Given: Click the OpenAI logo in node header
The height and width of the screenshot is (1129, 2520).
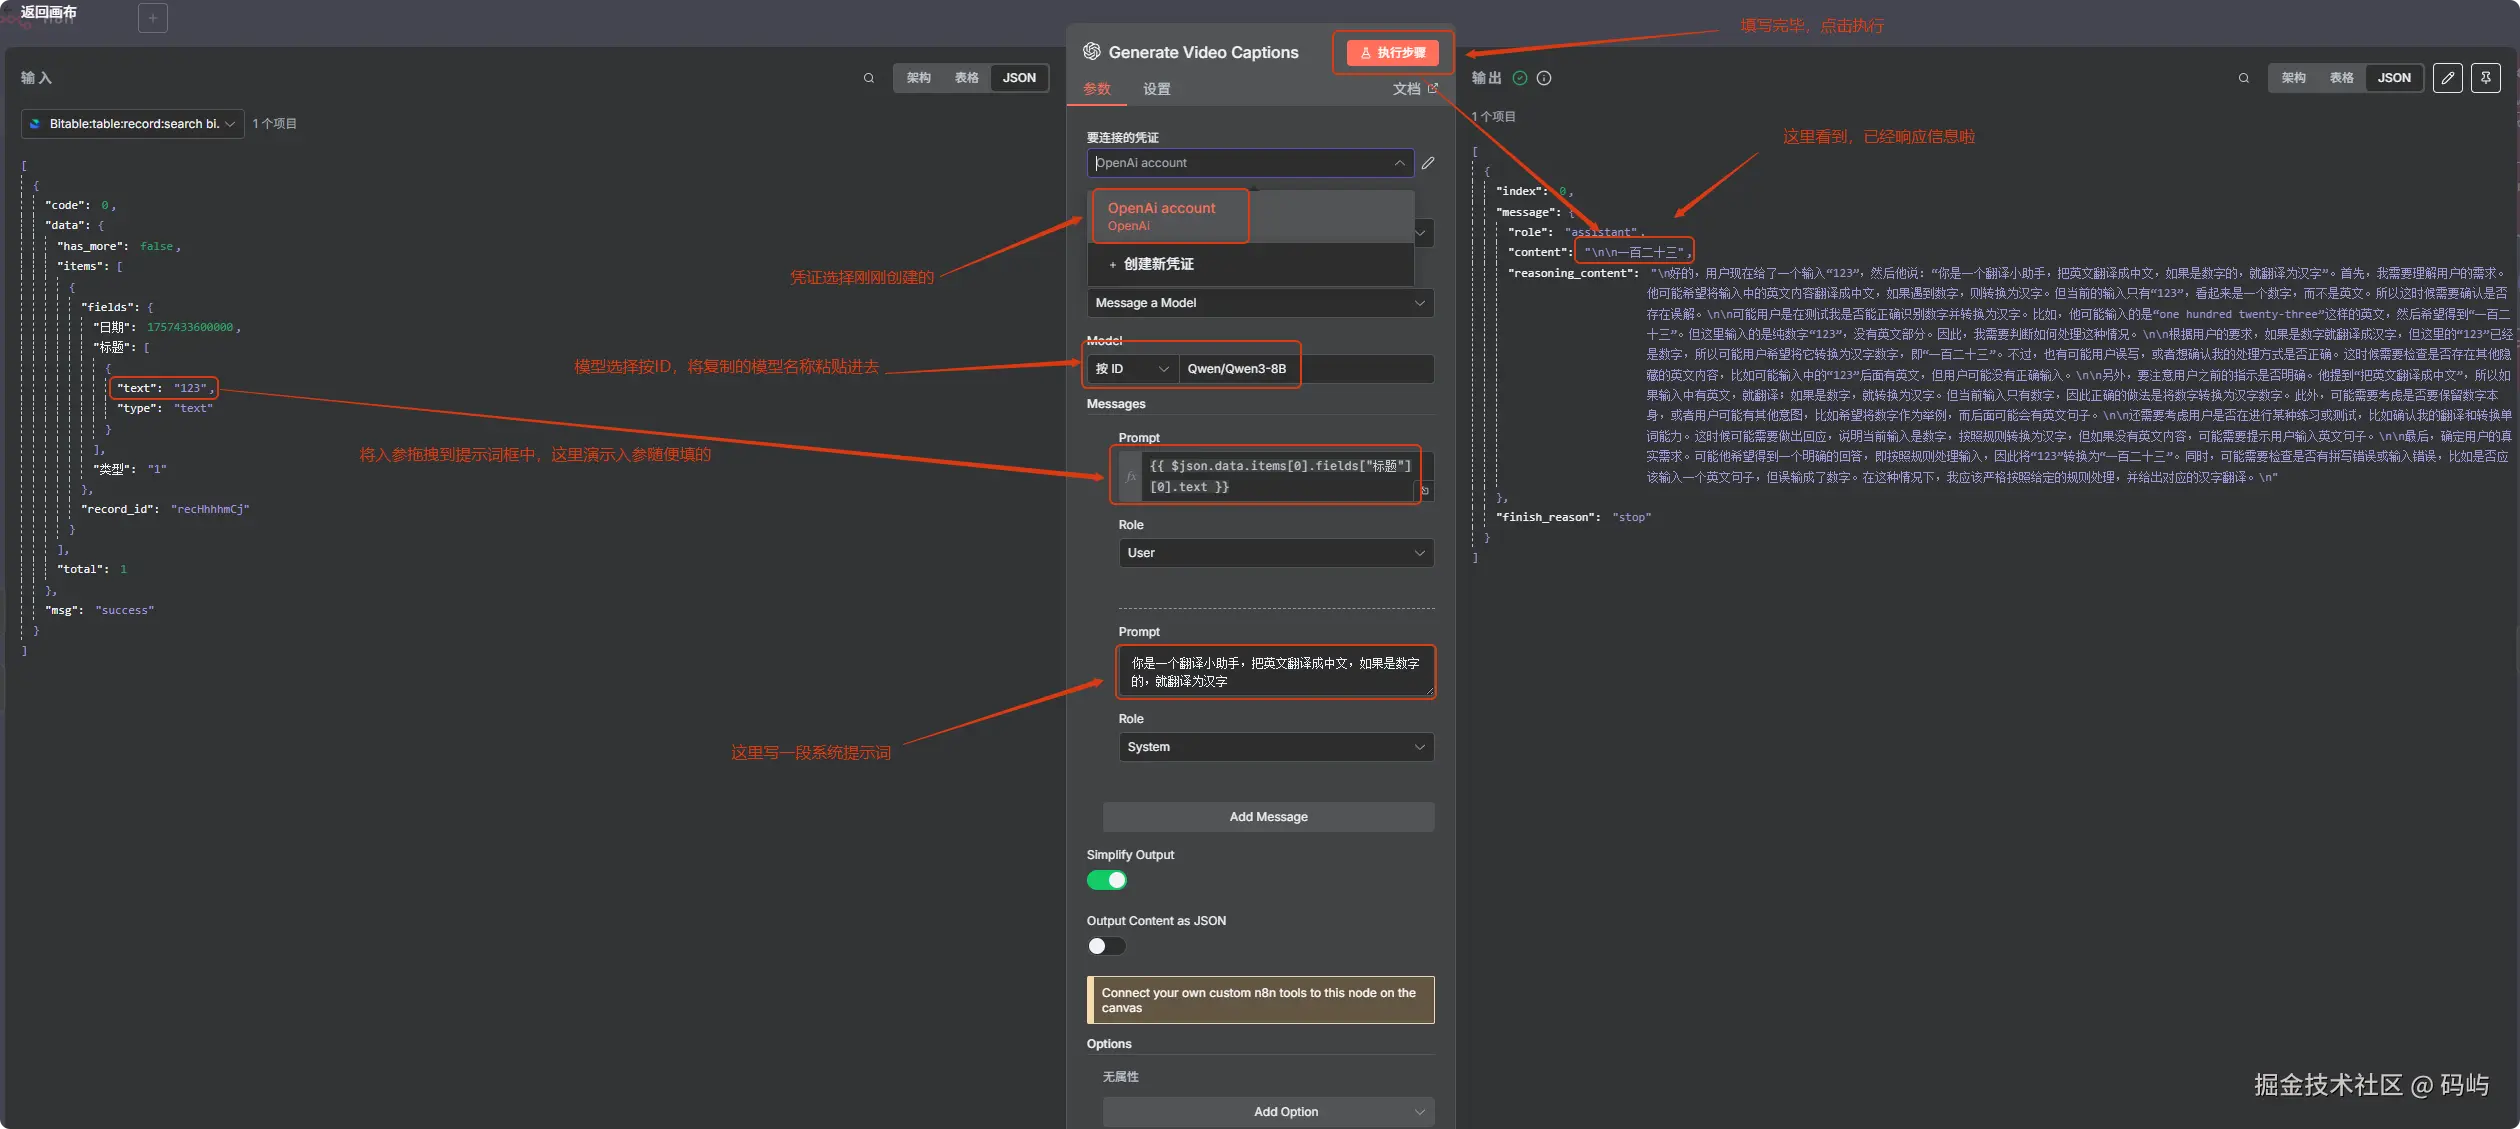Looking at the screenshot, I should point(1092,52).
